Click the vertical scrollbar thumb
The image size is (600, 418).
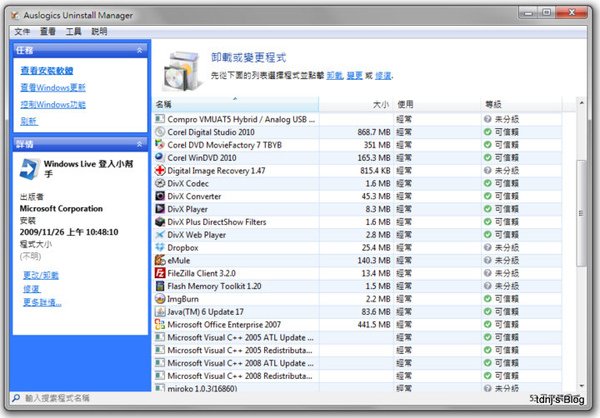(x=581, y=213)
